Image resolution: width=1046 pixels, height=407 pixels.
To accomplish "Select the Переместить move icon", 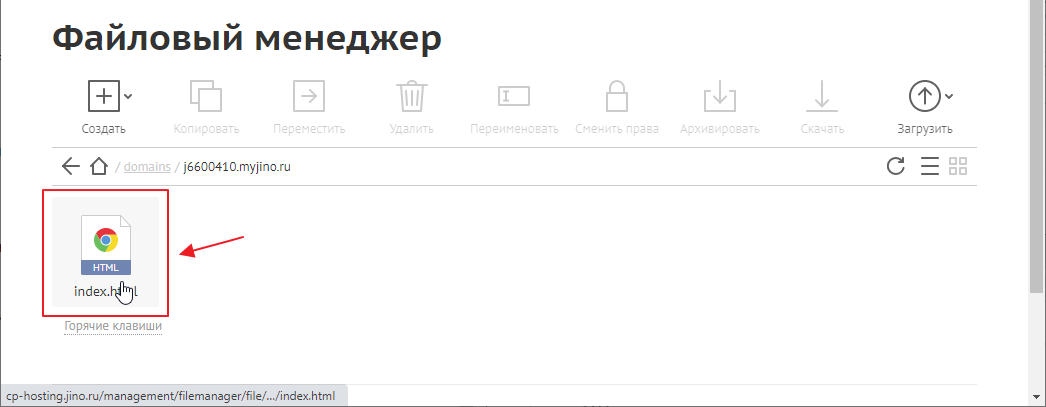I will 309,96.
